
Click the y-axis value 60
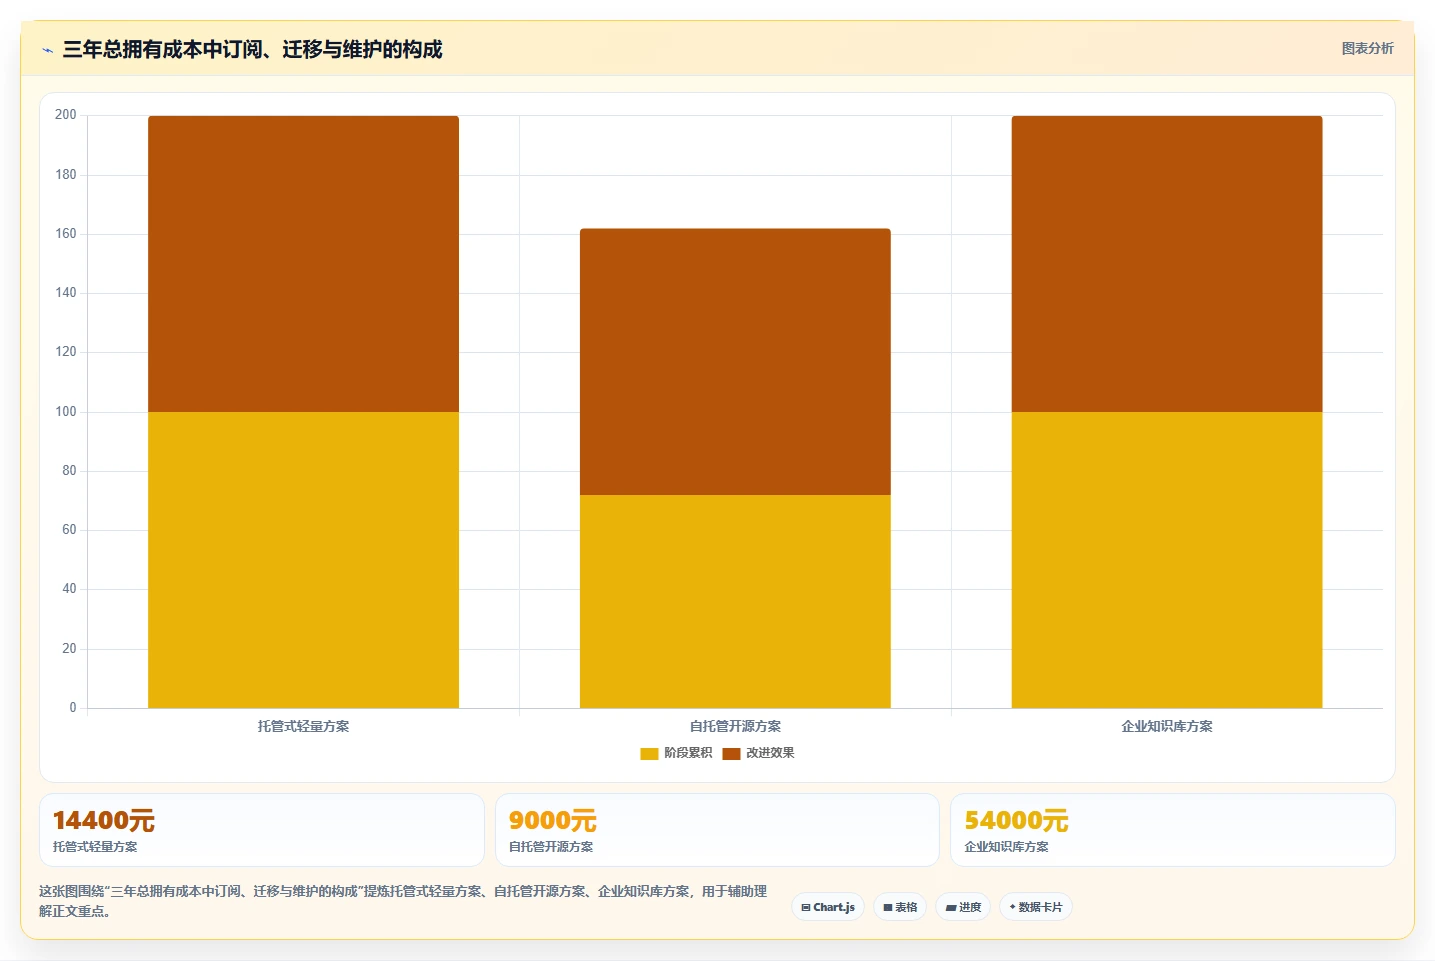(x=69, y=529)
